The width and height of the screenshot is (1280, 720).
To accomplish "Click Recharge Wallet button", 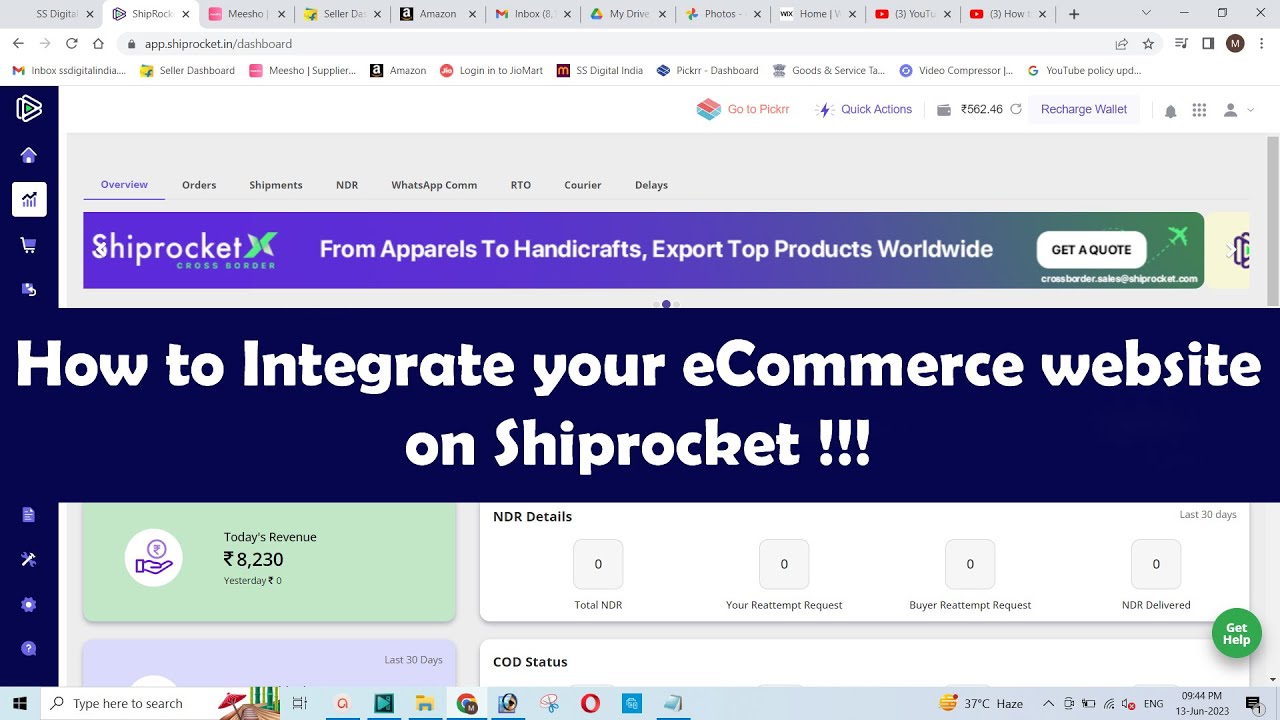I will [x=1084, y=109].
